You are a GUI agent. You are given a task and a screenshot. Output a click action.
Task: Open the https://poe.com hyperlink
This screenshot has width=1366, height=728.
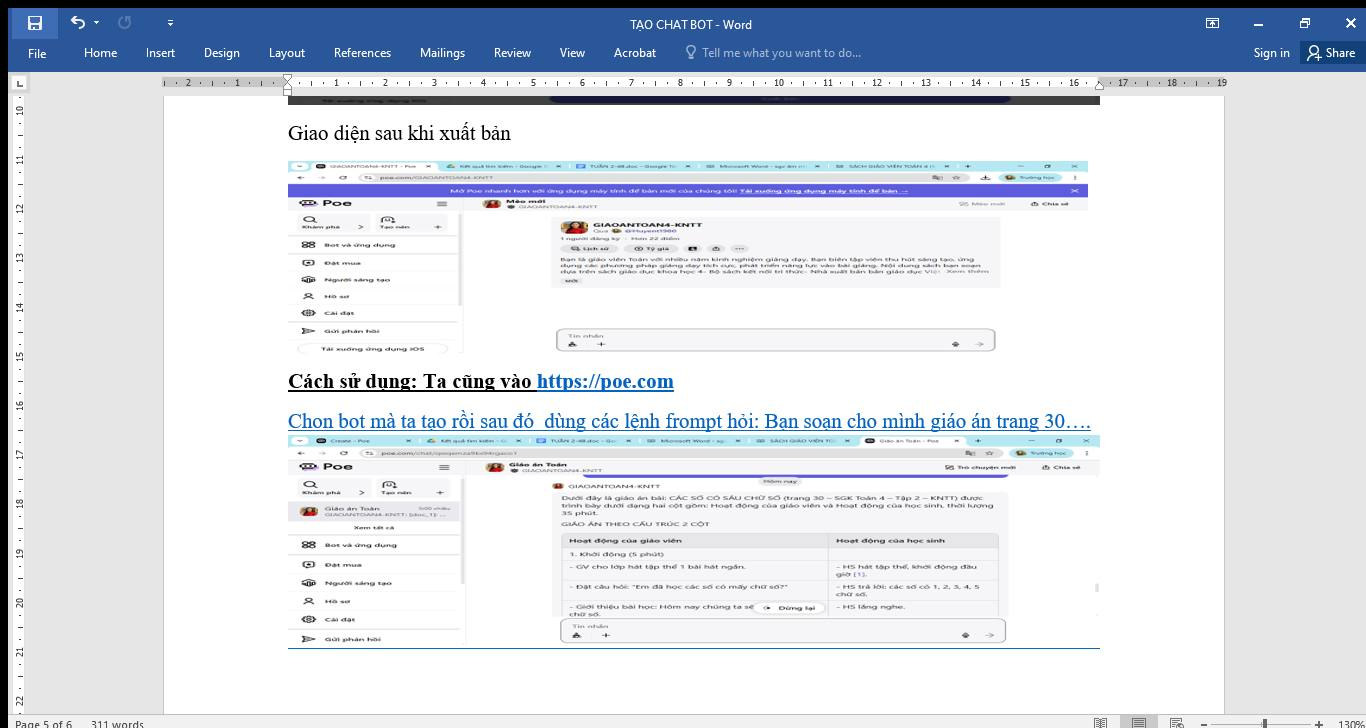[x=605, y=381]
